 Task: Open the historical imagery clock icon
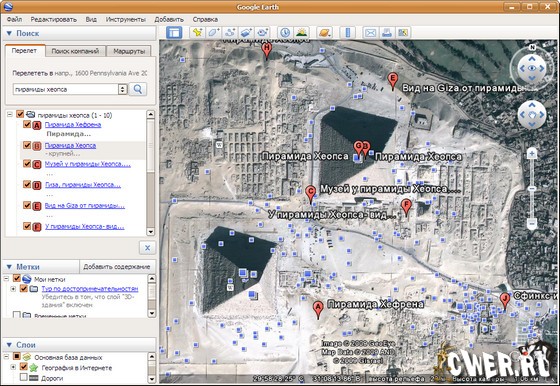point(285,33)
